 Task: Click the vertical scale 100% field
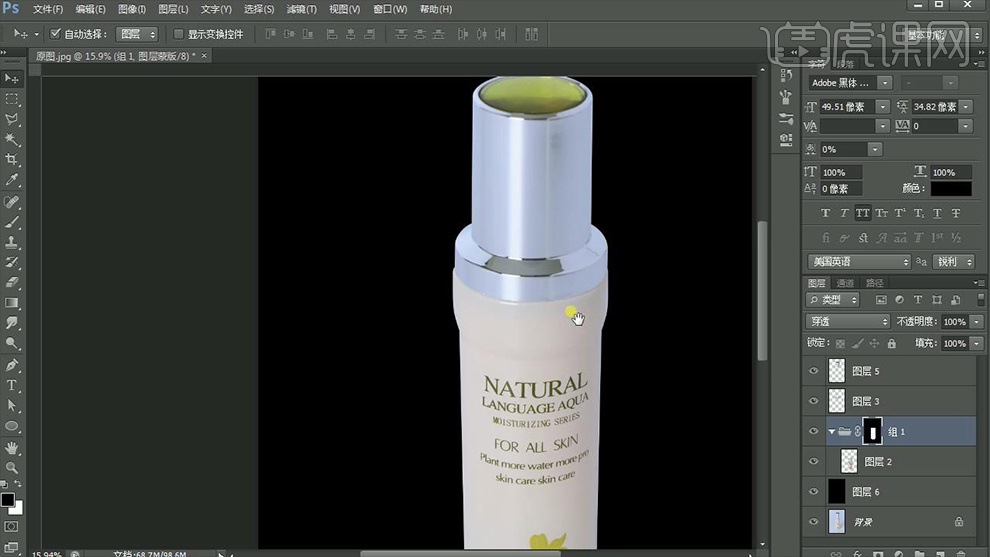tap(840, 172)
